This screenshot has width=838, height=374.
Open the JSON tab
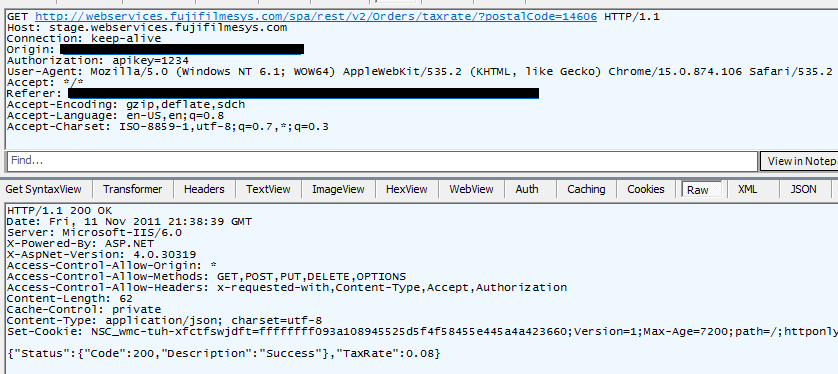[x=803, y=189]
